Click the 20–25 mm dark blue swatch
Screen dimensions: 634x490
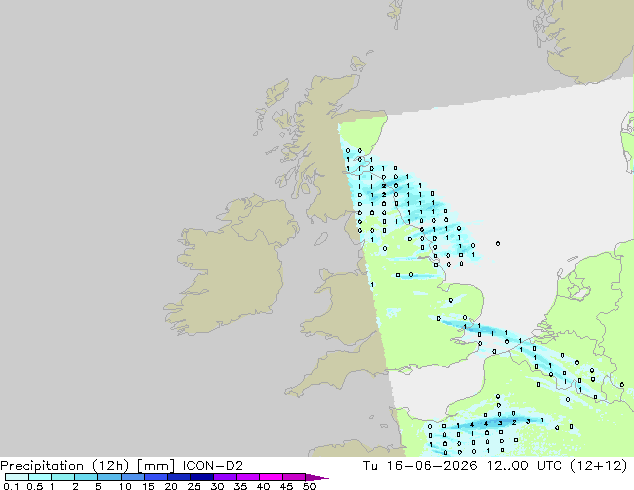tap(178, 477)
